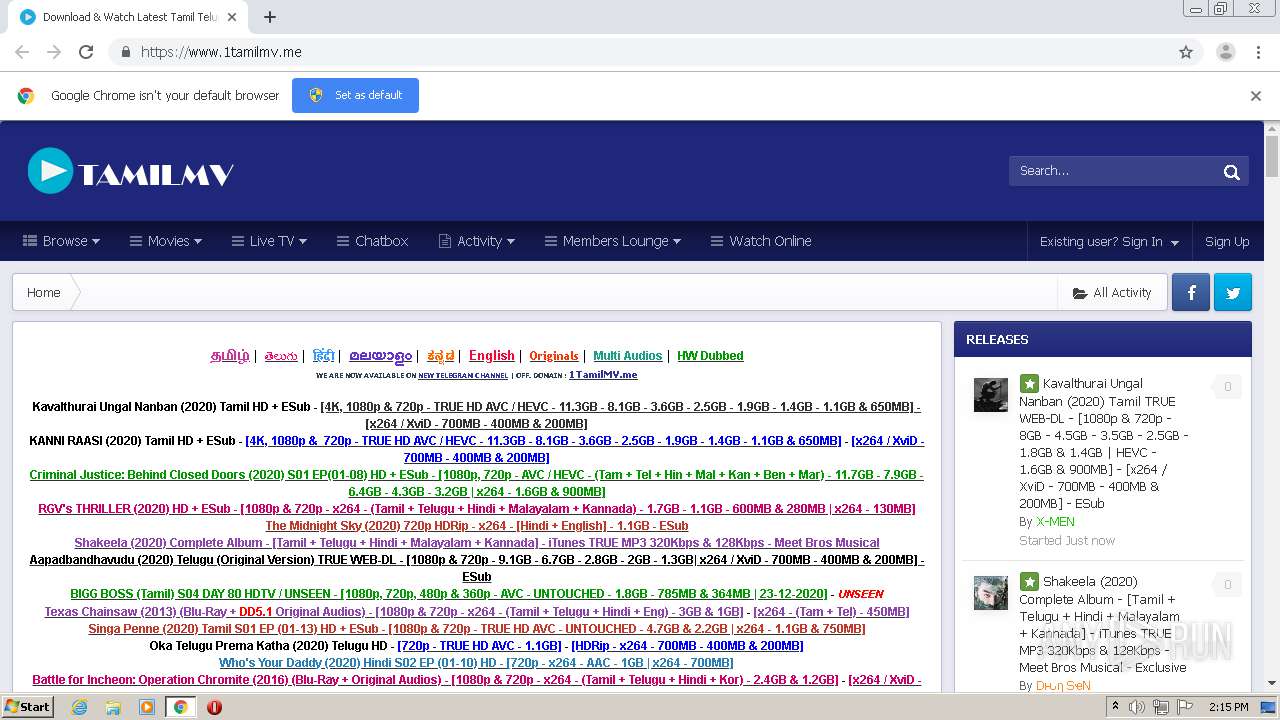This screenshot has width=1280, height=720.
Task: Expand the Live TV menu
Action: coord(270,241)
